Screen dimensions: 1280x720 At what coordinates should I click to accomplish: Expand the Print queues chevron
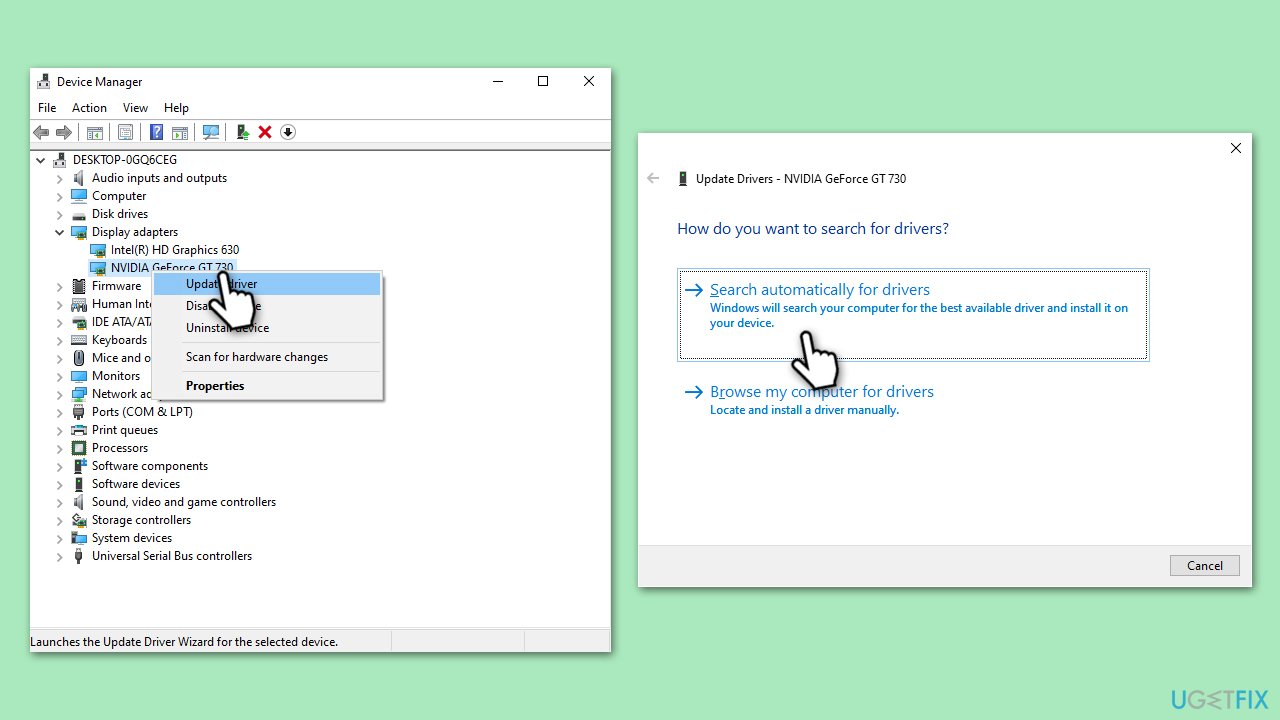[x=60, y=430]
